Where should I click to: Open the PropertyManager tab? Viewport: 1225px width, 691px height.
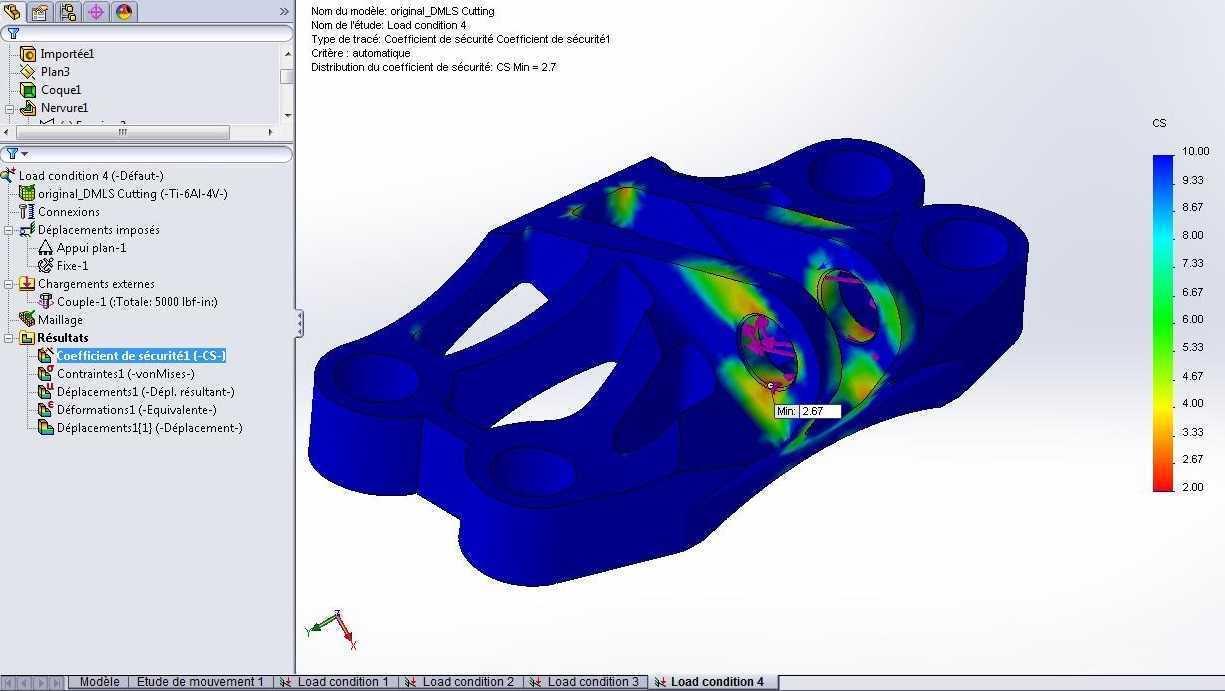point(40,12)
